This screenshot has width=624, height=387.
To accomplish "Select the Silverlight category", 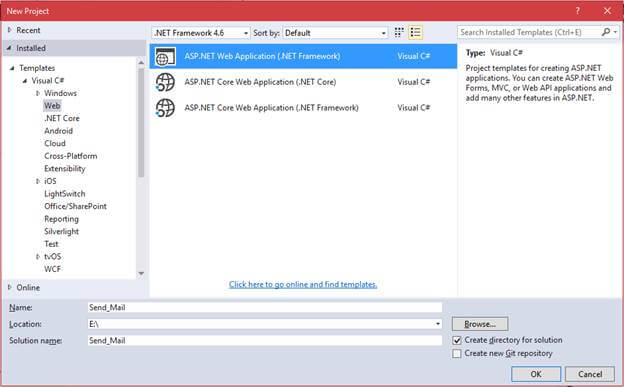I will tap(62, 231).
